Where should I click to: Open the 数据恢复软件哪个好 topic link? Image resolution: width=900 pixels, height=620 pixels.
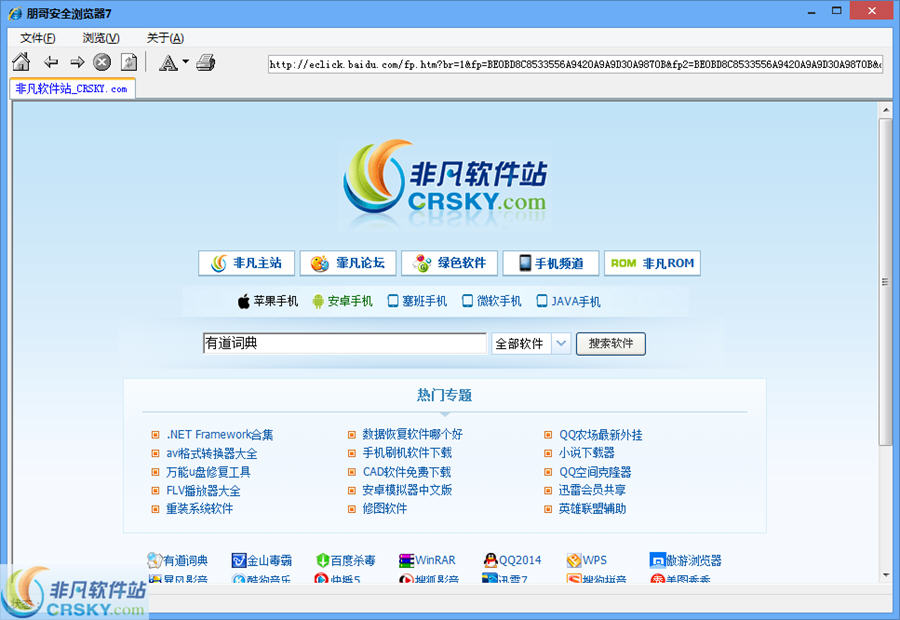[x=413, y=434]
